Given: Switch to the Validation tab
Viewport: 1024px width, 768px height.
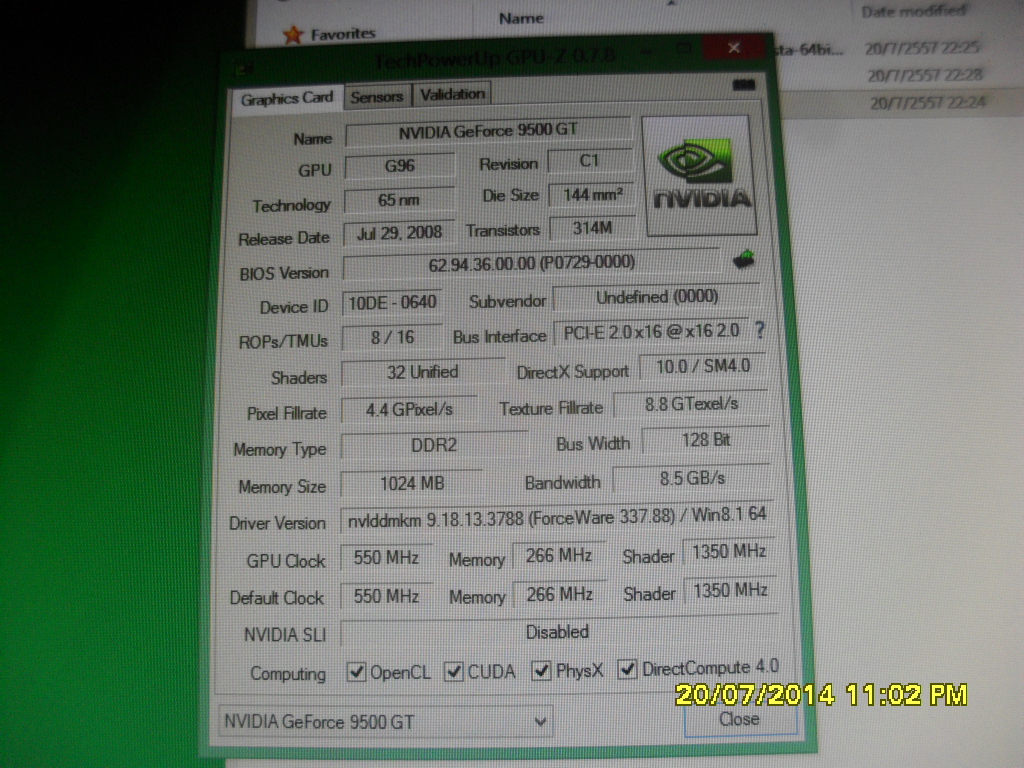Looking at the screenshot, I should [x=452, y=94].
